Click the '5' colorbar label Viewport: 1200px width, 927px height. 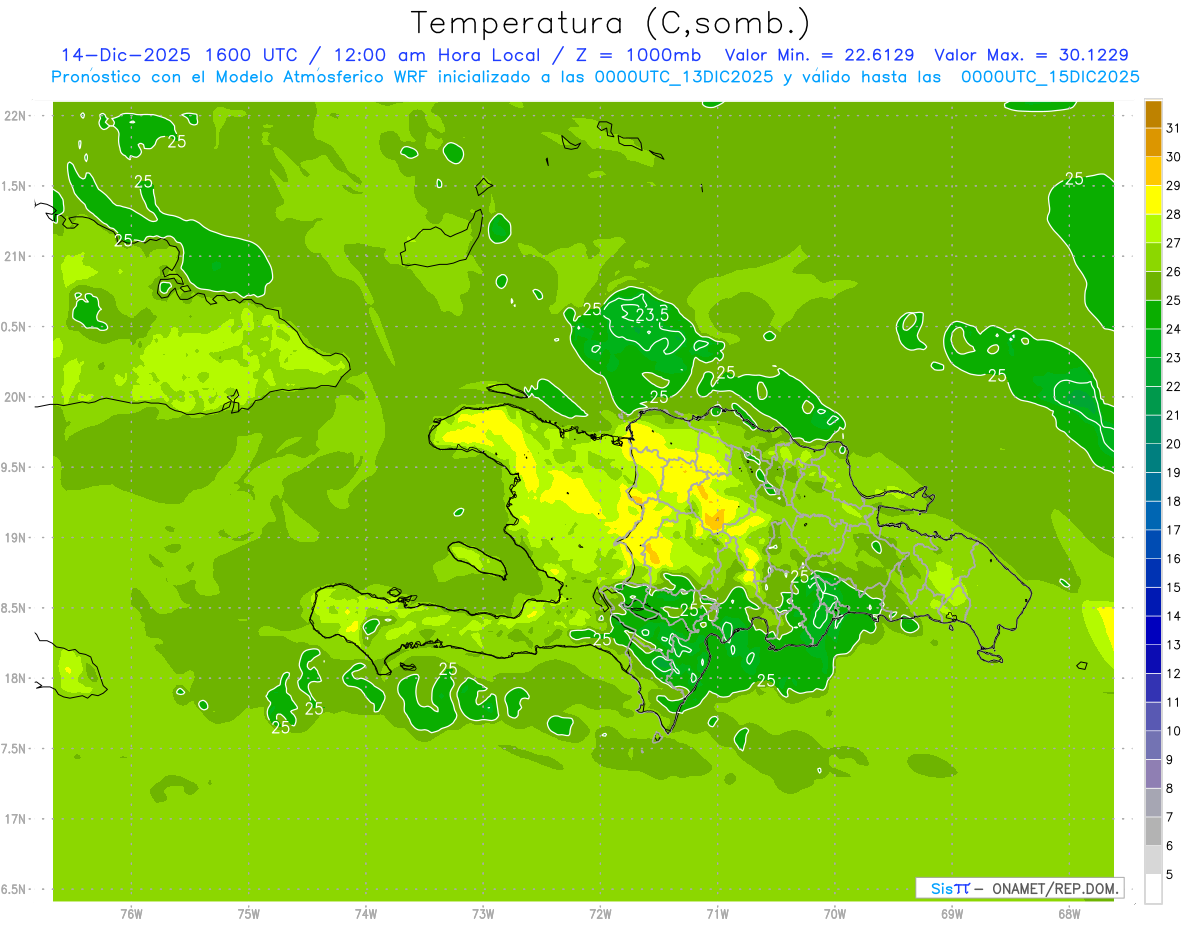pyautogui.click(x=1171, y=876)
